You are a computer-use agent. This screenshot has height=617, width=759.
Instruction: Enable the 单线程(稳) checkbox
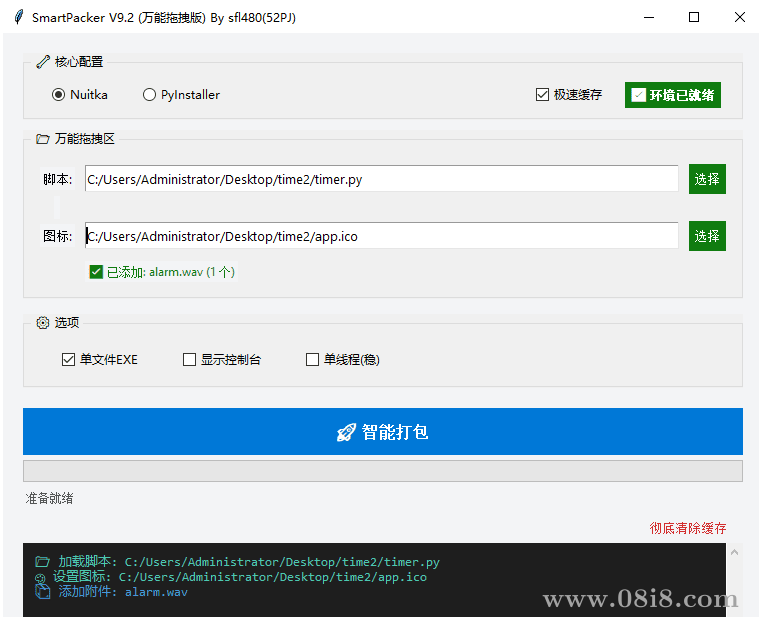(312, 360)
